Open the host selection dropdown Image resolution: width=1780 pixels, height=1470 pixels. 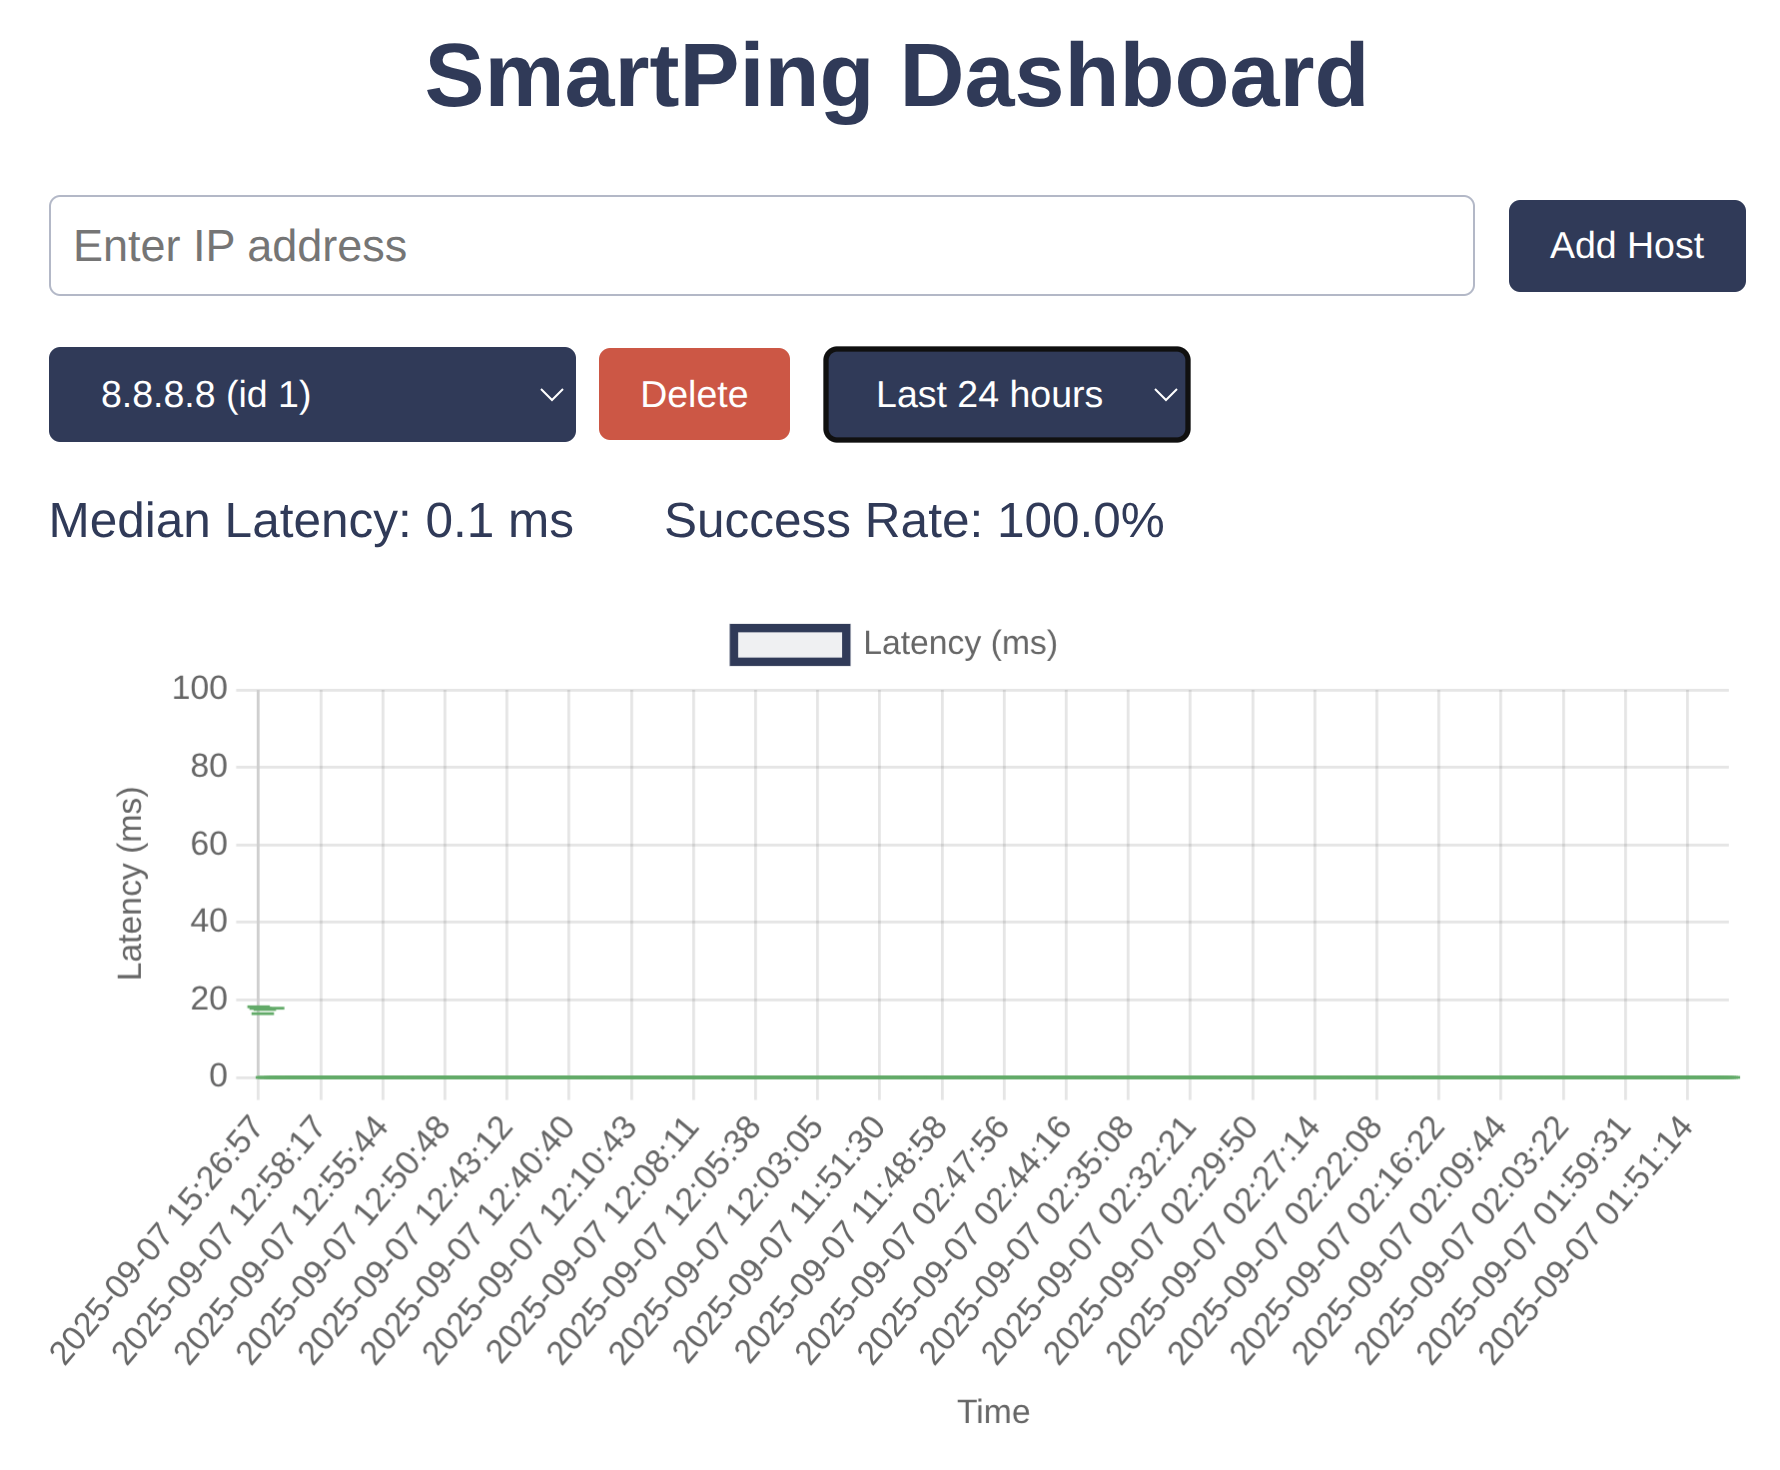pyautogui.click(x=312, y=394)
